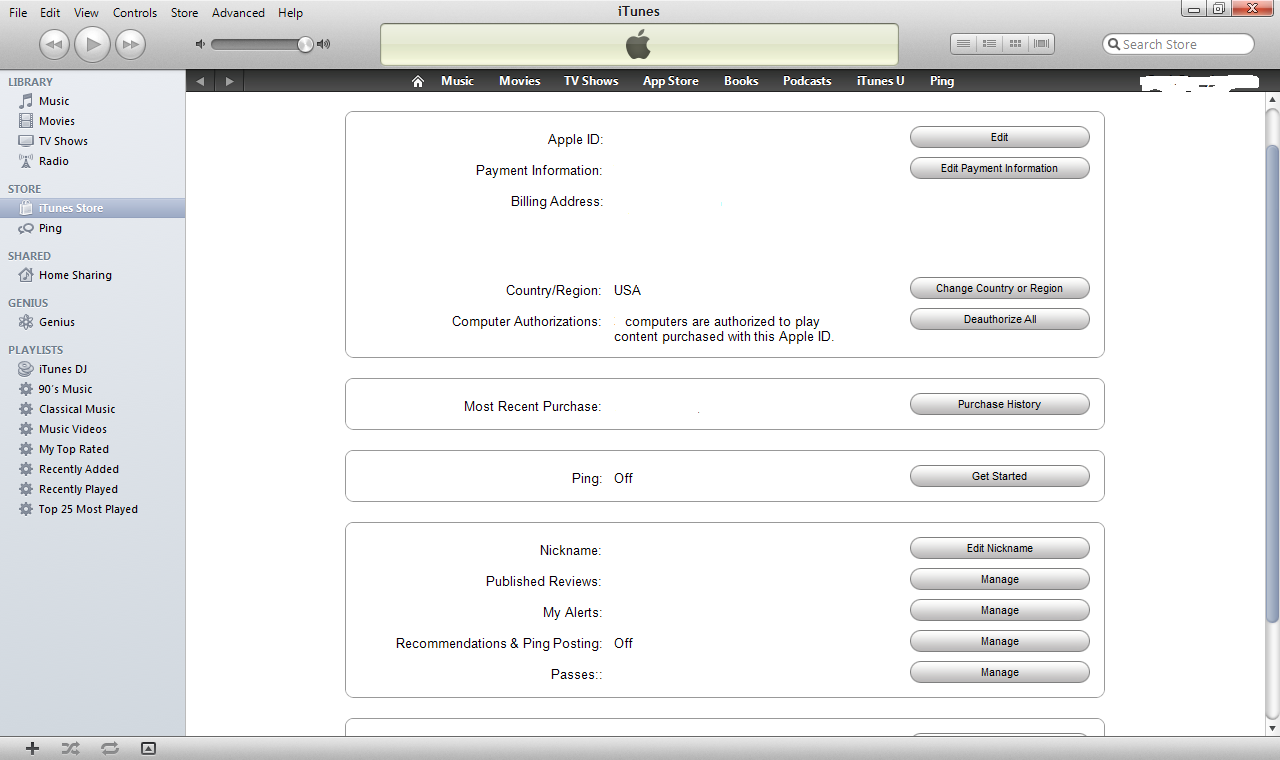Click Manage for Published Reviews
Image resolution: width=1280 pixels, height=760 pixels.
(999, 580)
